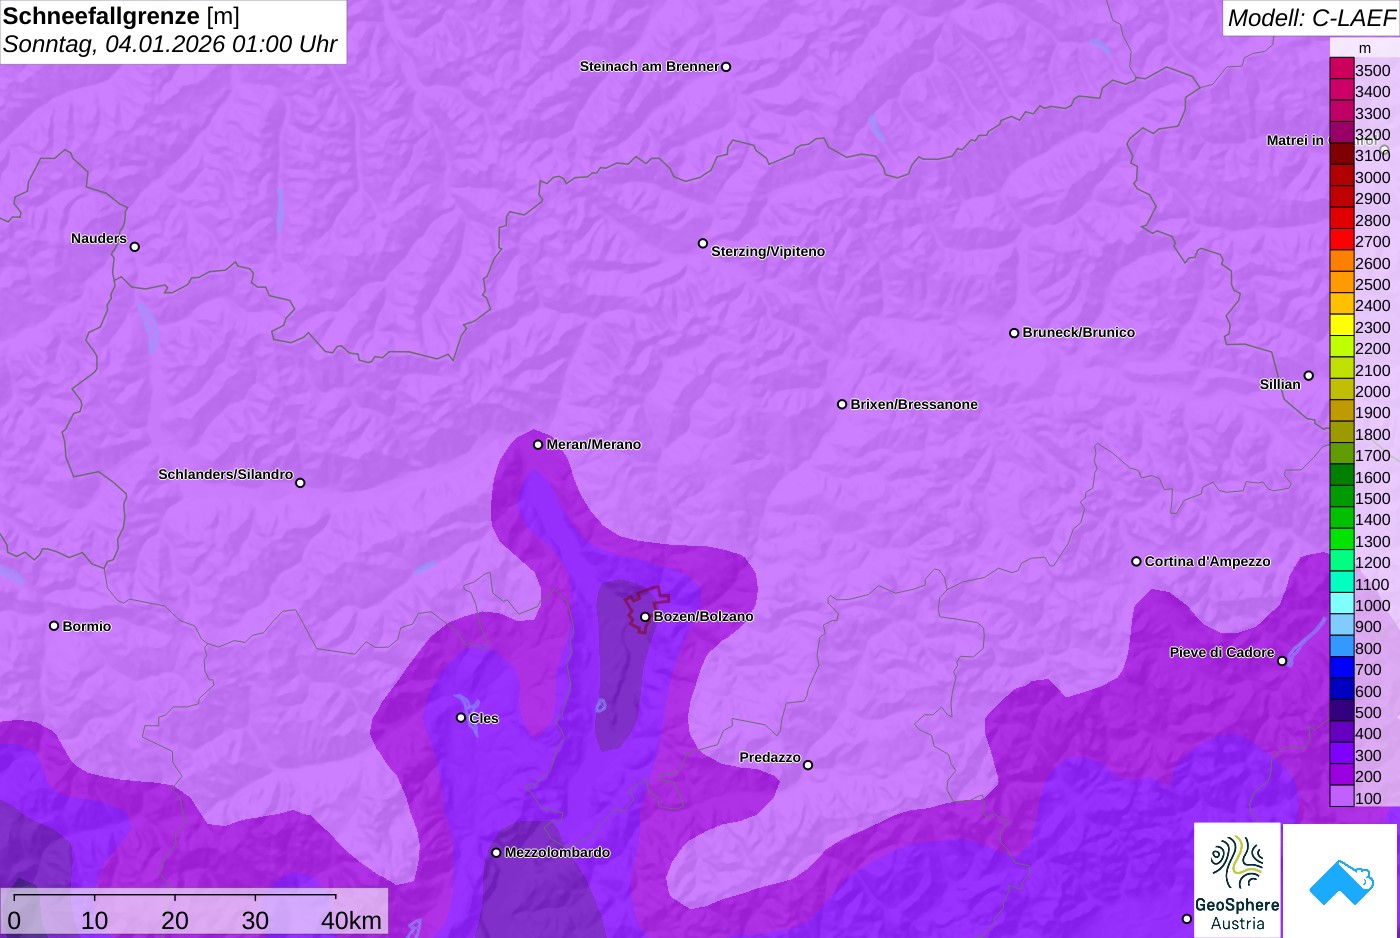This screenshot has height=938, width=1400.
Task: Click the Schlanders/Silandro marker dot
Action: [x=300, y=483]
